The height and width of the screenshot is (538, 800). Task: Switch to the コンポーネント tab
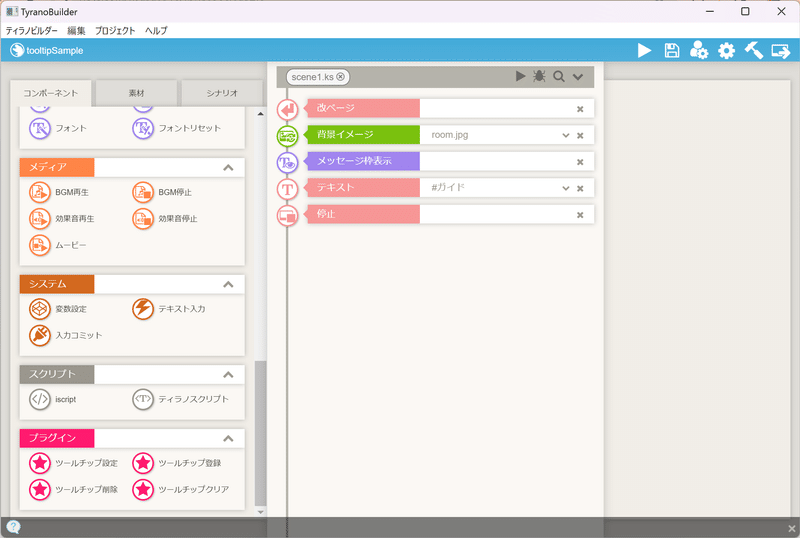pyautogui.click(x=51, y=93)
